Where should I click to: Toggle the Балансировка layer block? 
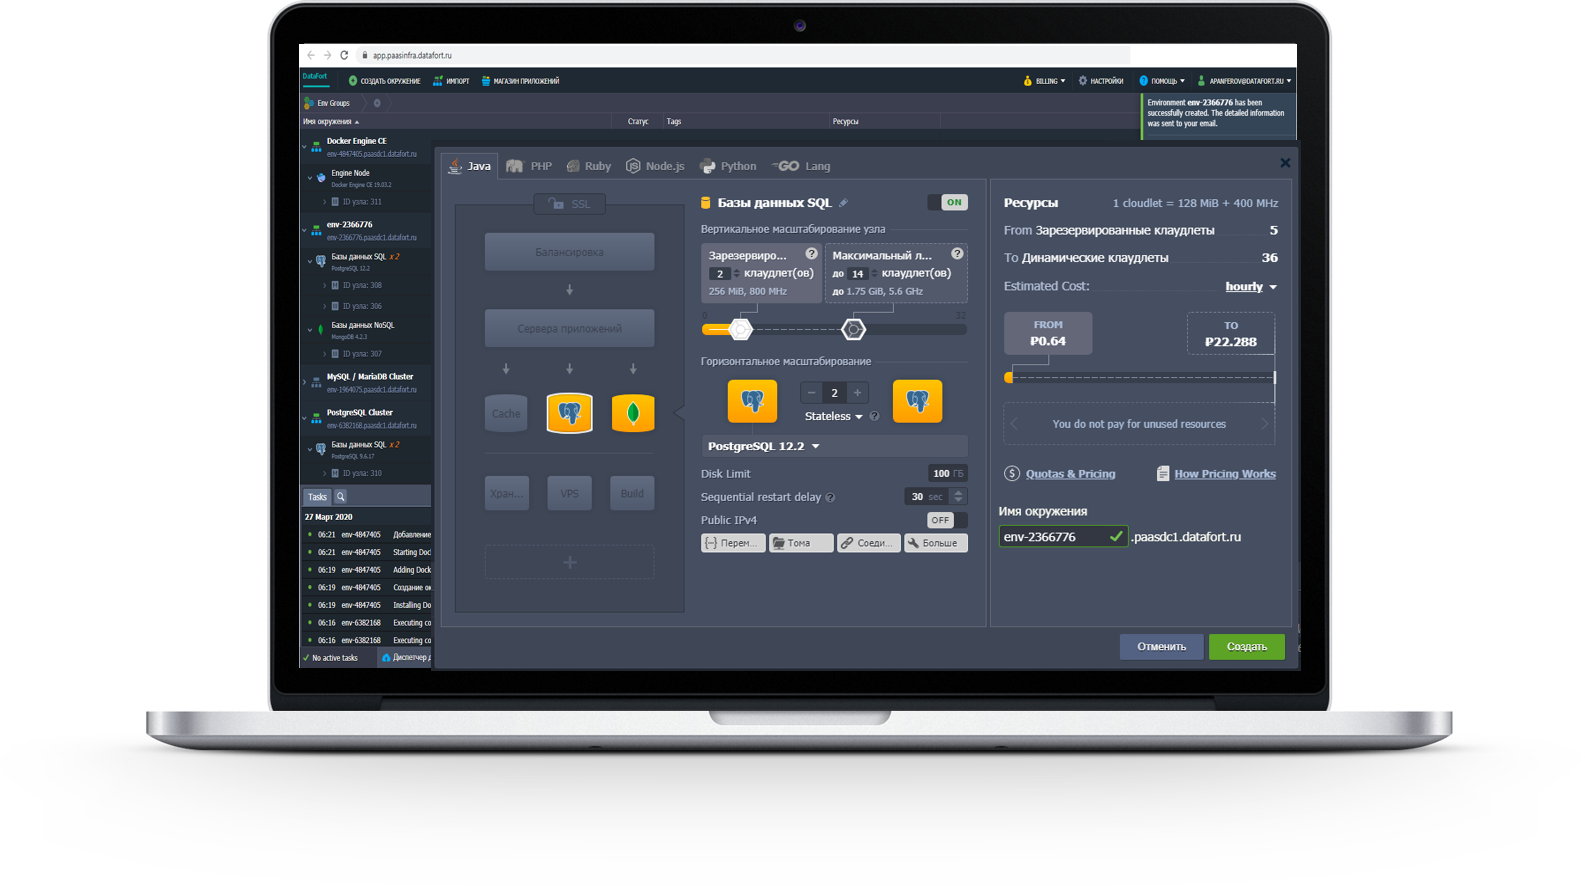pos(569,252)
